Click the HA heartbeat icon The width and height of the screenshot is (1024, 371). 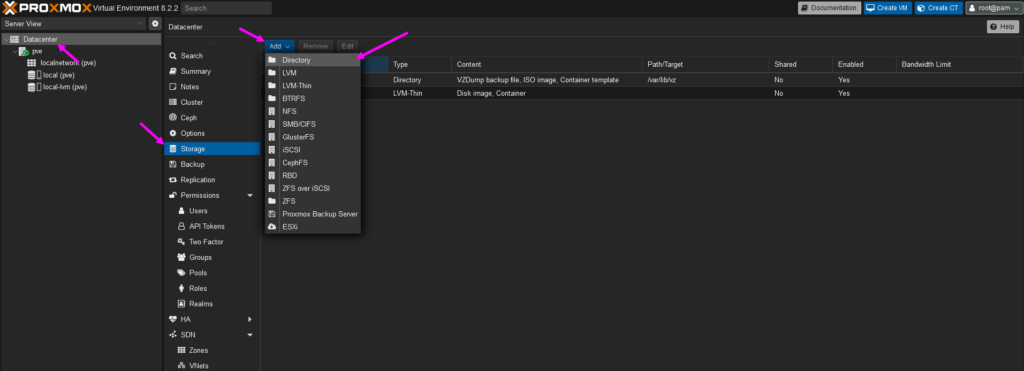click(173, 319)
